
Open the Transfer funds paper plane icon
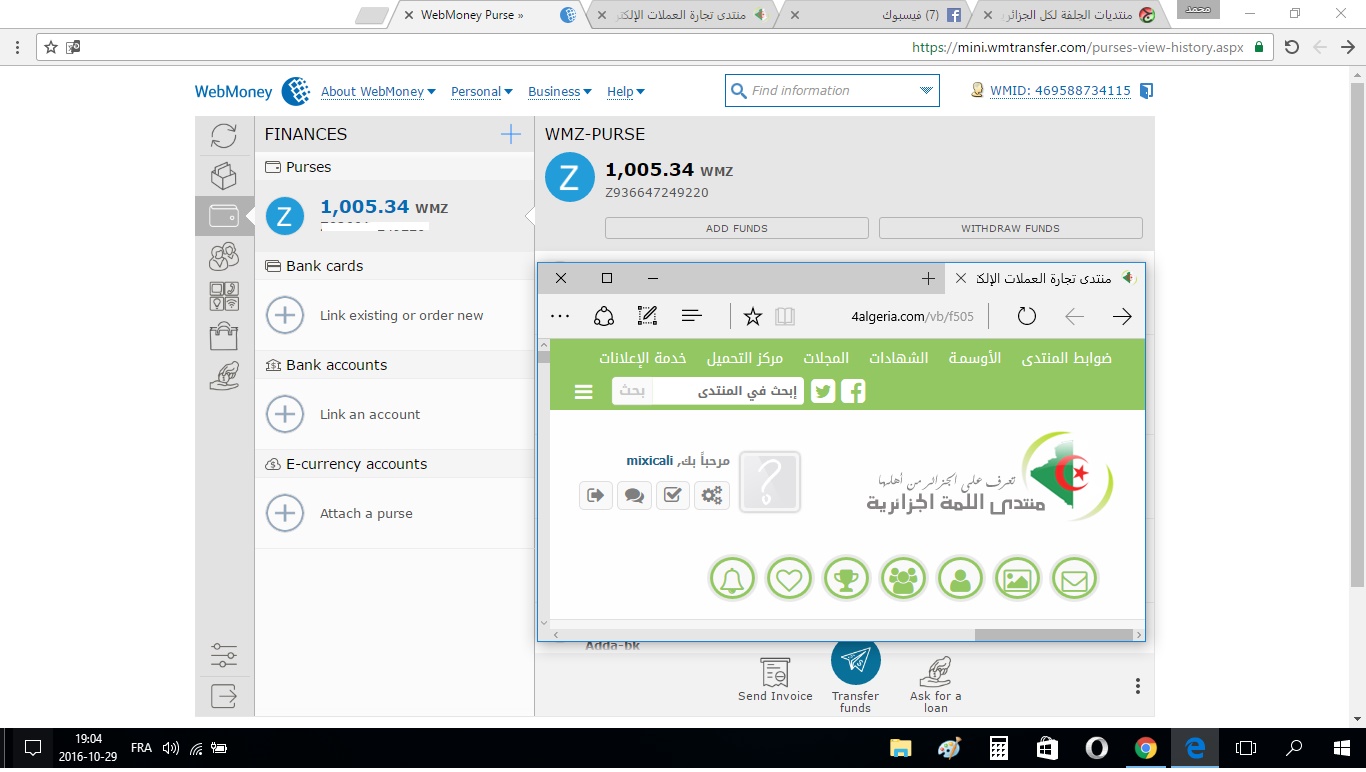coord(855,661)
